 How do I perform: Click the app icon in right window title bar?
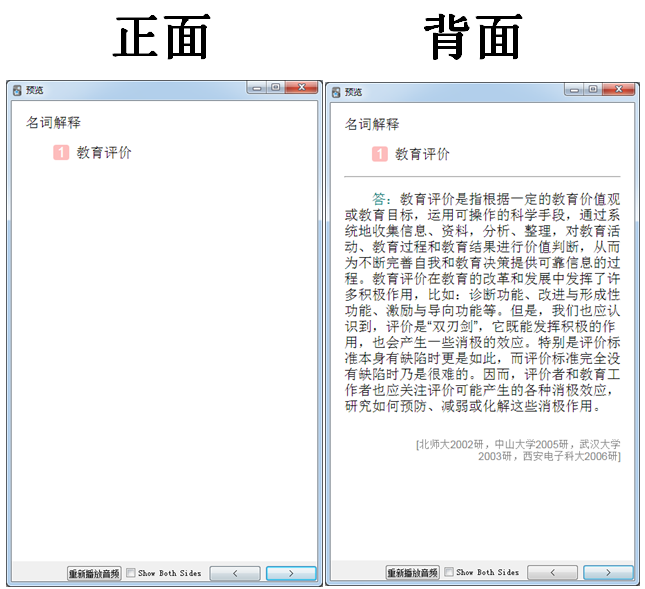click(x=336, y=92)
